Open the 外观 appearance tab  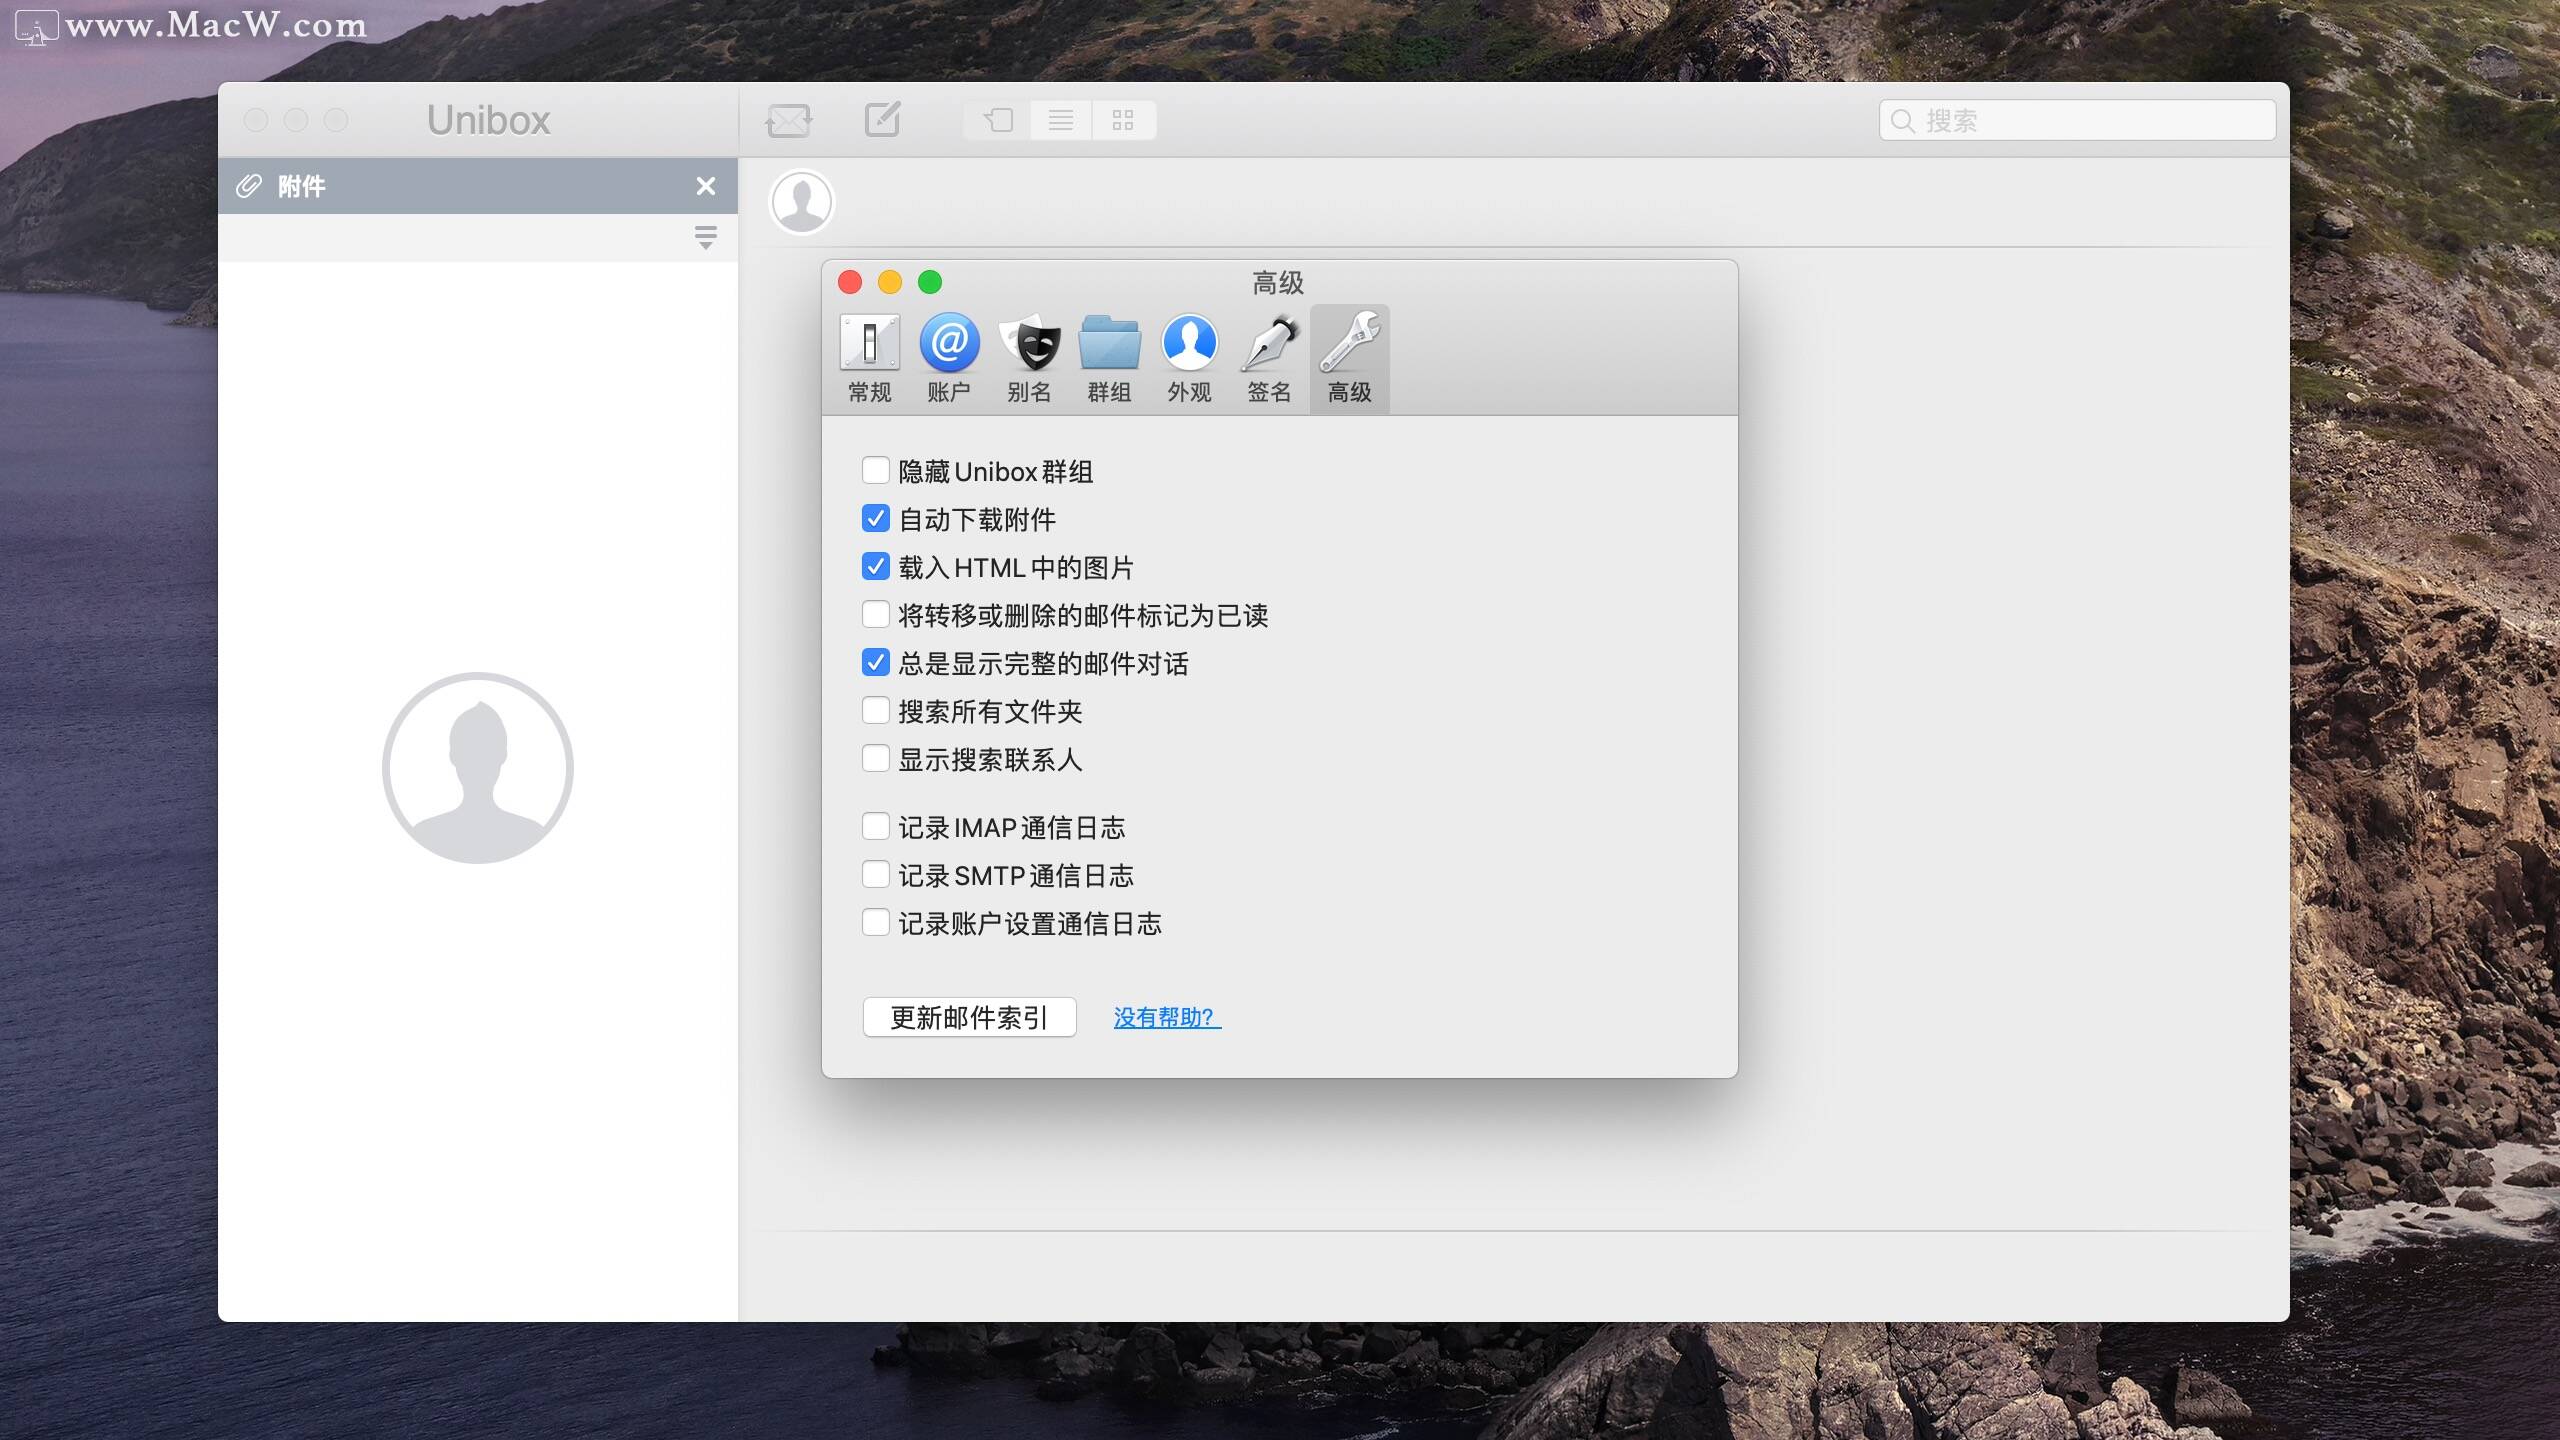[x=1189, y=358]
